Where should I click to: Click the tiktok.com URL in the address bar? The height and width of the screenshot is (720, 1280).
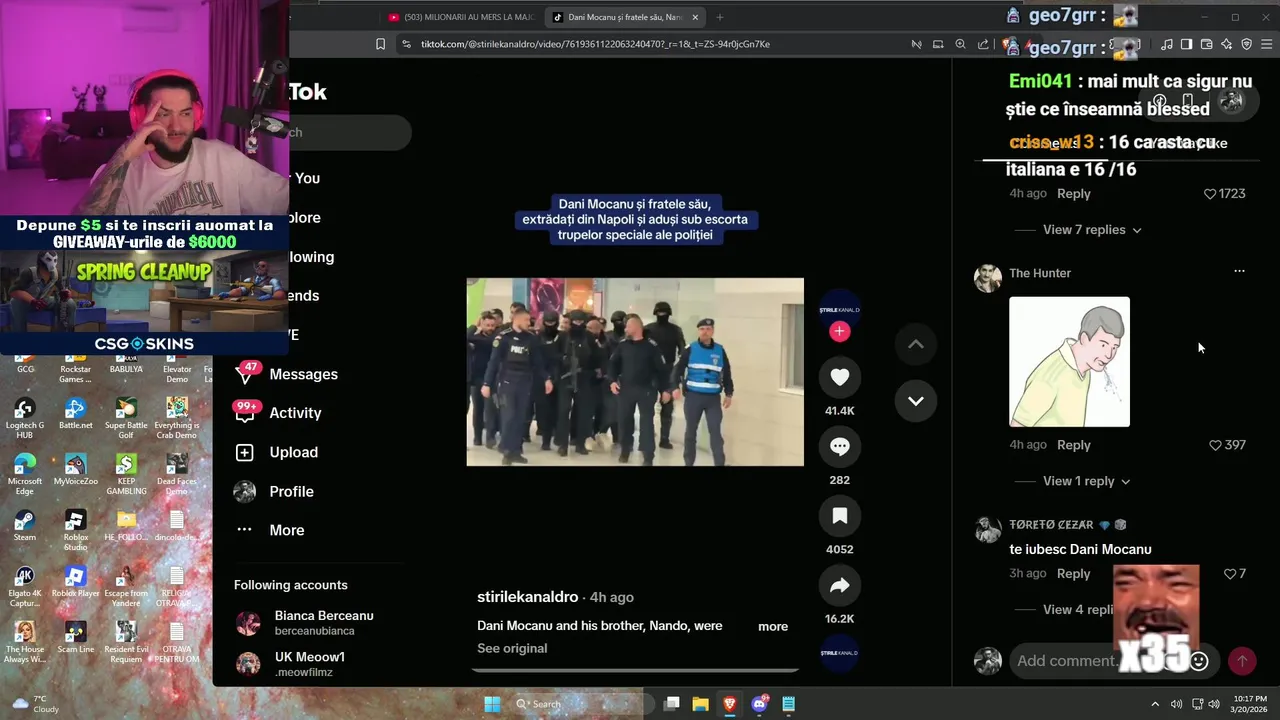click(595, 44)
